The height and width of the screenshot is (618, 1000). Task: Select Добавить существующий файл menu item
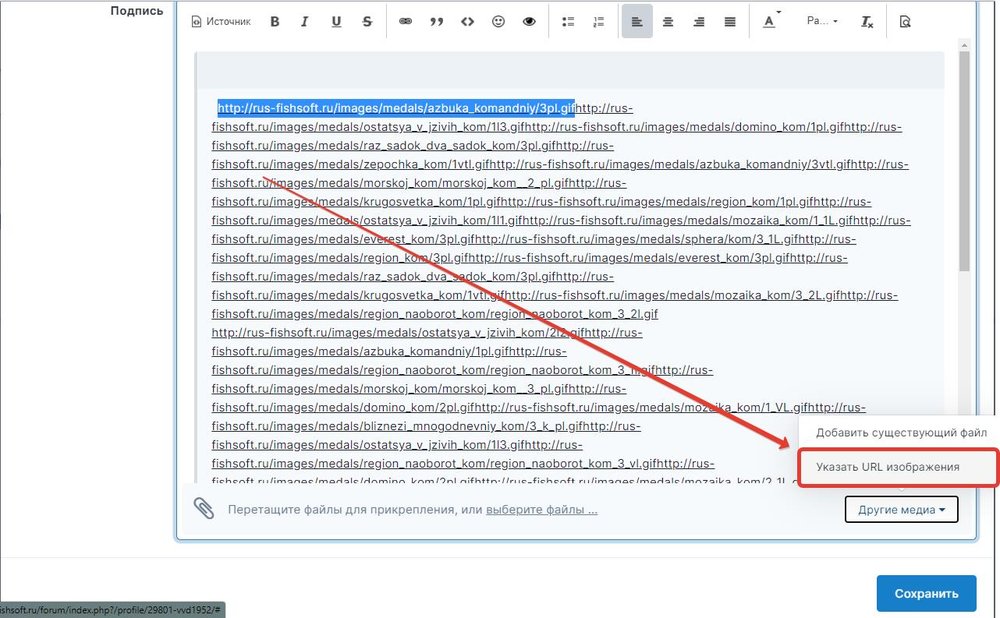[901, 433]
